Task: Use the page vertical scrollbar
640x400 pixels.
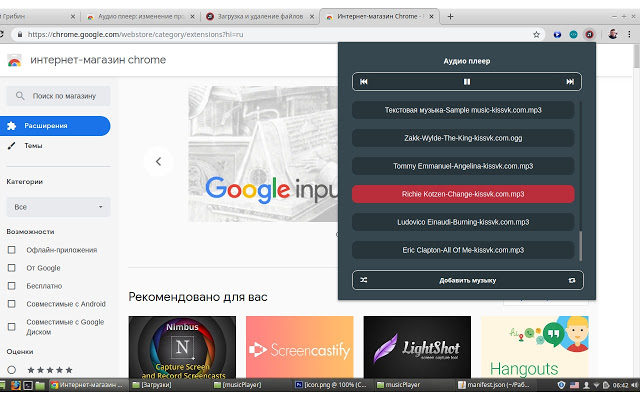Action: coord(637,57)
